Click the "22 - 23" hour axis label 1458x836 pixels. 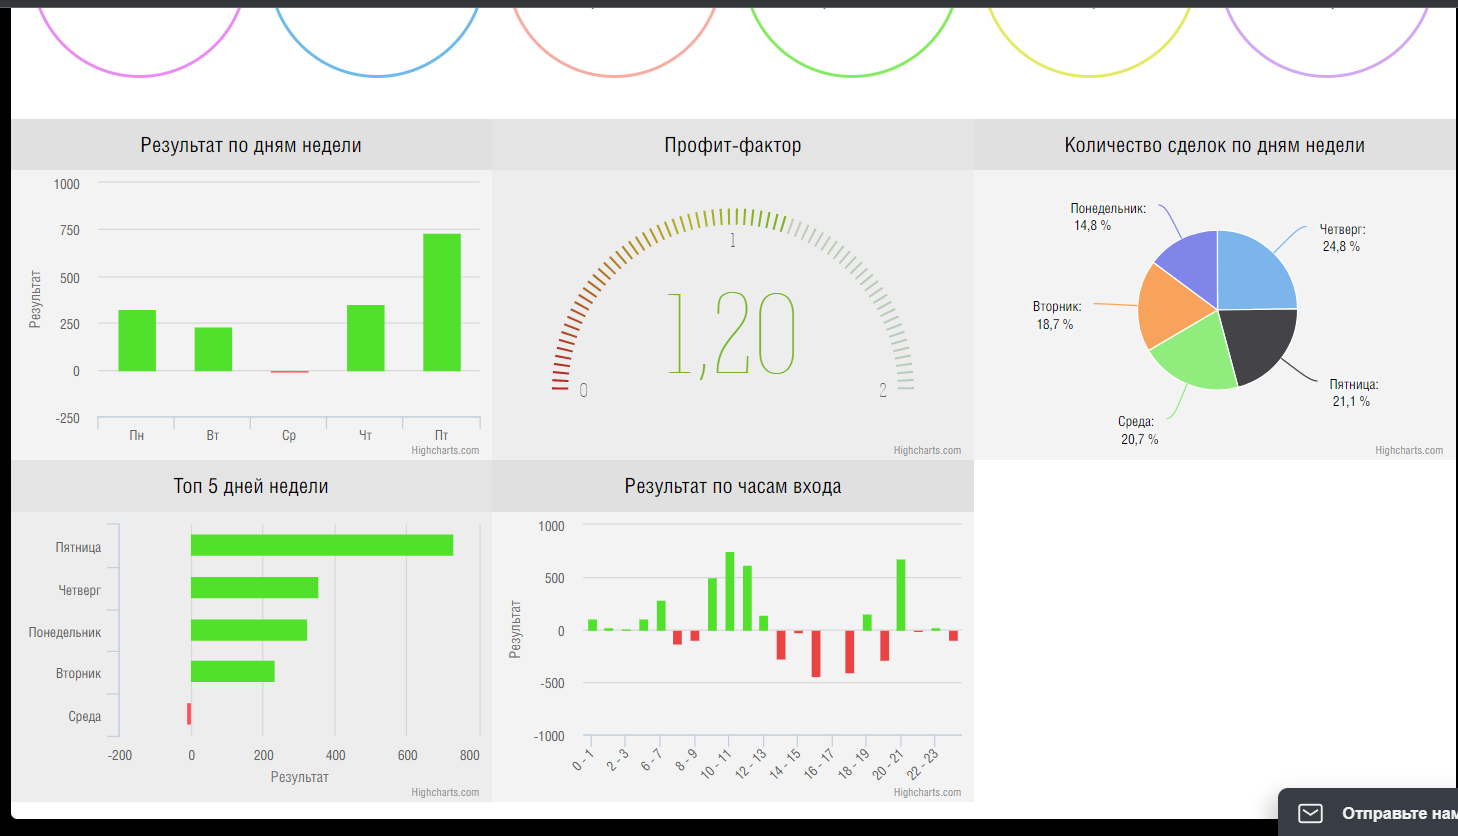click(x=922, y=763)
